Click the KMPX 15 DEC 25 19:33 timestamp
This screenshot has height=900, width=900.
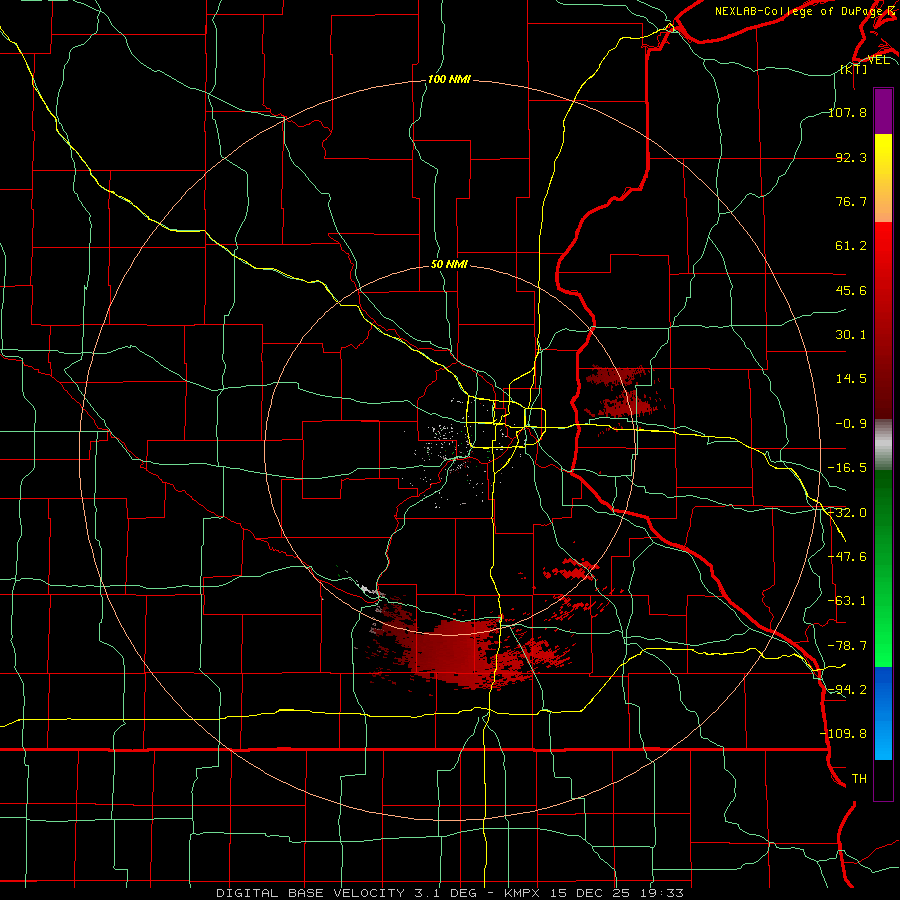pyautogui.click(x=594, y=893)
